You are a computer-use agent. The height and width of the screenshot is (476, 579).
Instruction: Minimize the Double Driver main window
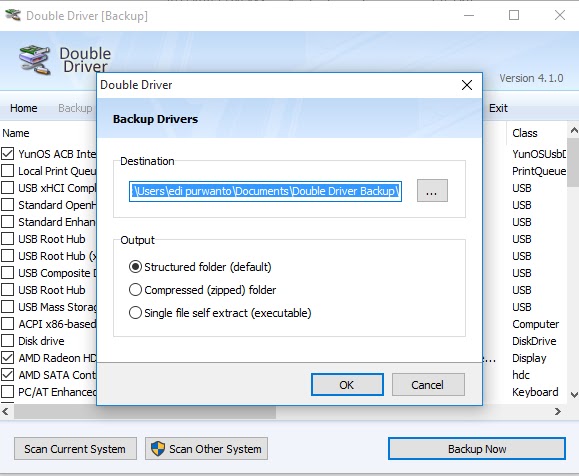[469, 15]
